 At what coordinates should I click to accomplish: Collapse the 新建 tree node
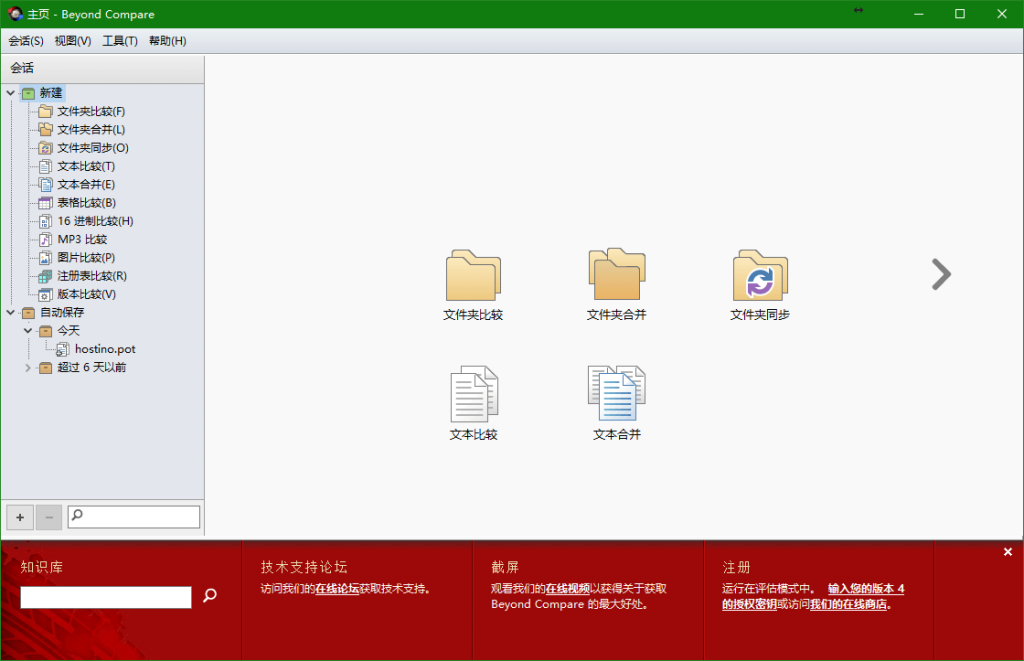click(x=11, y=93)
